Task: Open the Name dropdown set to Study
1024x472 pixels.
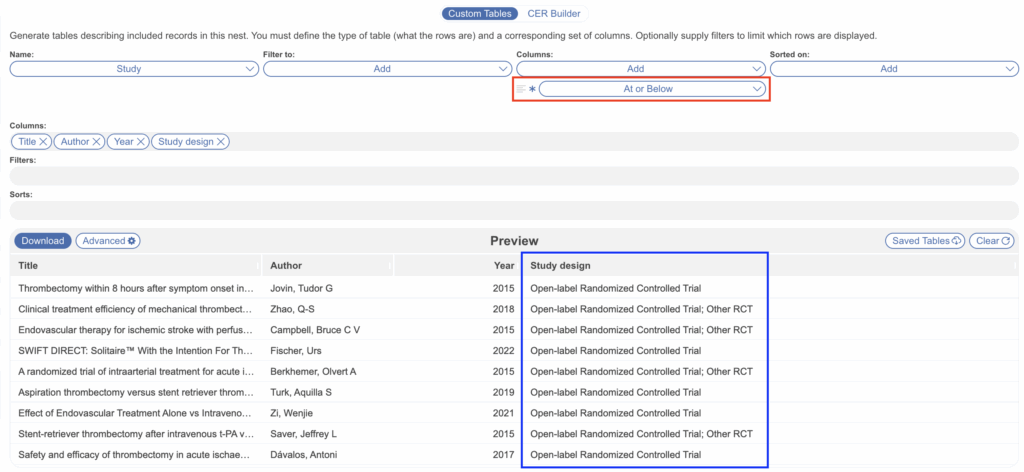Action: click(x=134, y=69)
